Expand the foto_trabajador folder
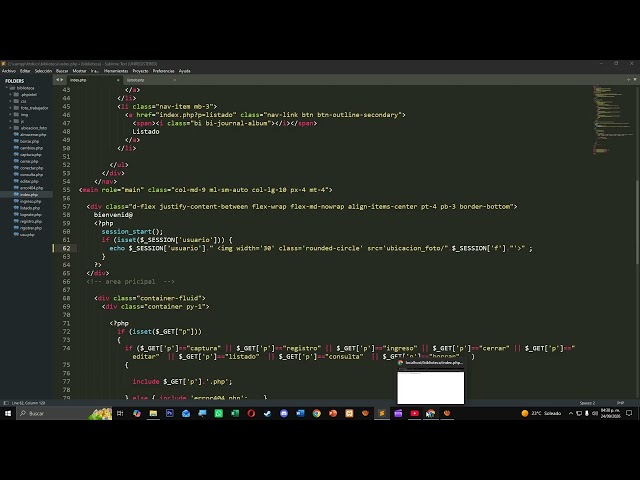 coord(11,108)
